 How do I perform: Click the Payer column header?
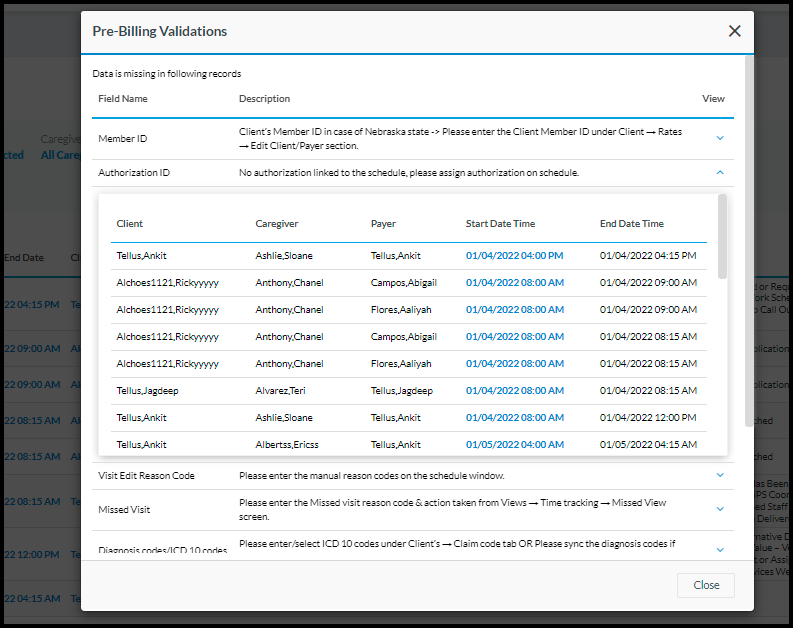pos(383,223)
